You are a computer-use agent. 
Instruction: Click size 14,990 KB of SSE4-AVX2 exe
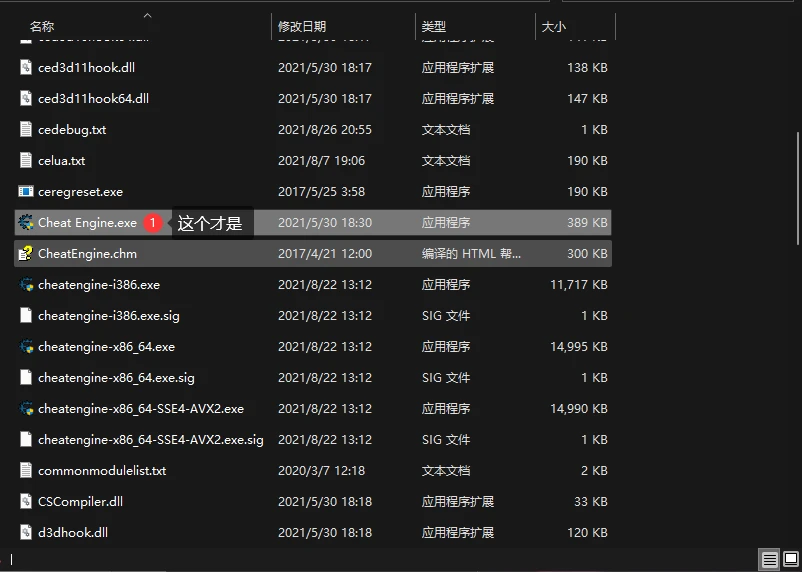pyautogui.click(x=579, y=408)
